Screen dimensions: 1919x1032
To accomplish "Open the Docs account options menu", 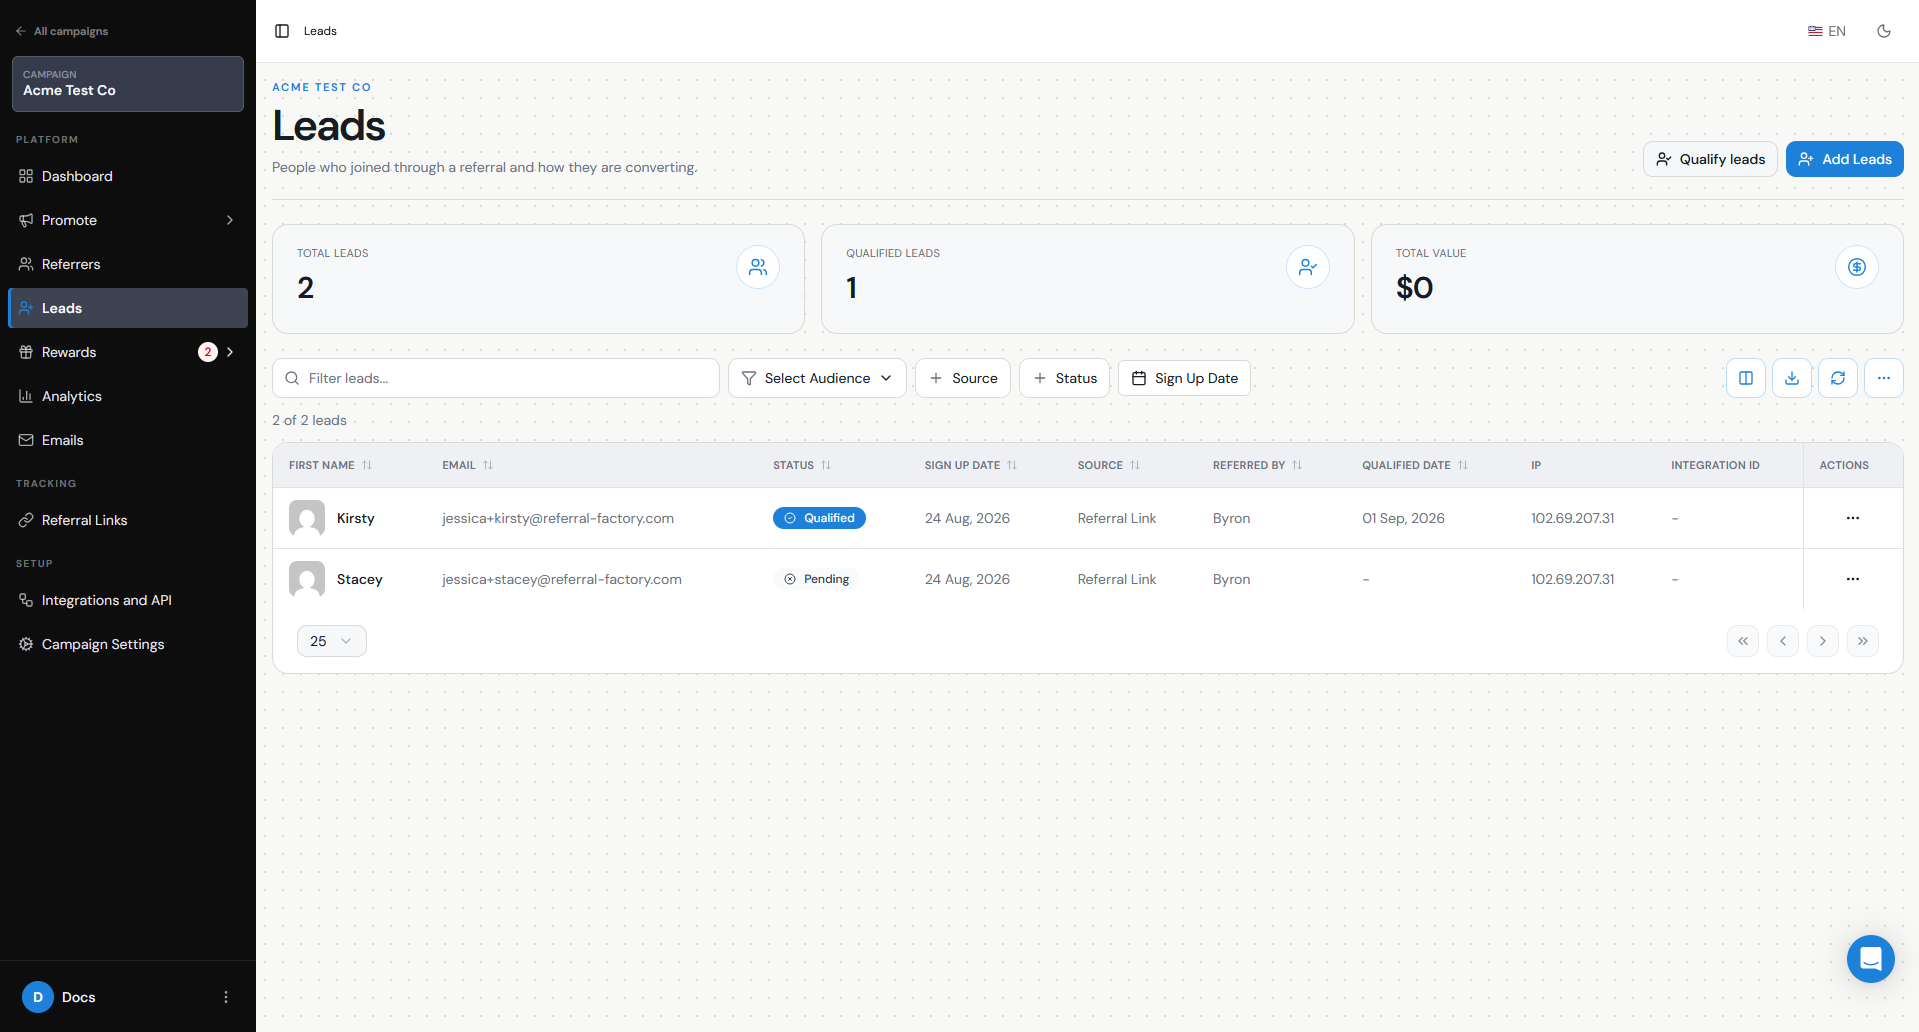I will click(x=226, y=997).
